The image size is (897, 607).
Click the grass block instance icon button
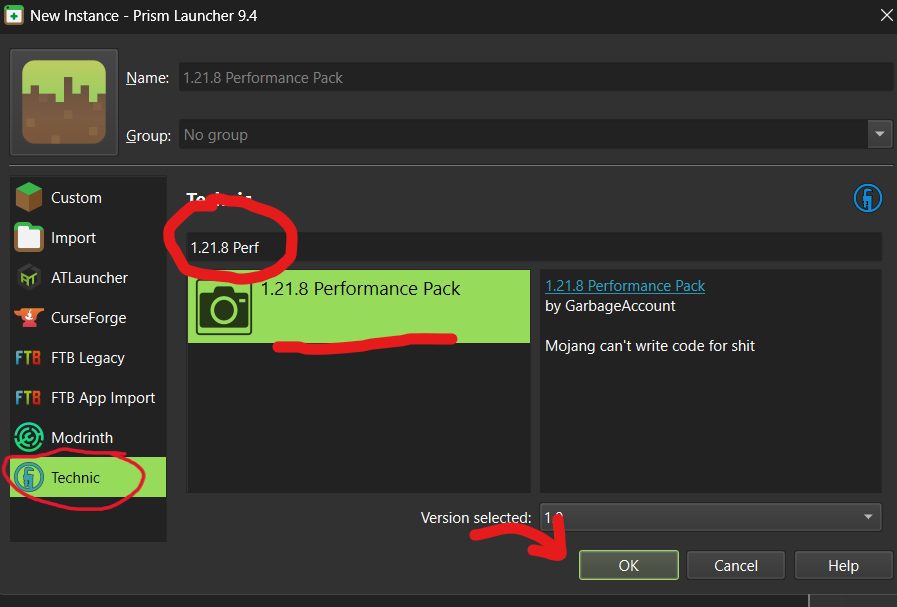click(64, 103)
